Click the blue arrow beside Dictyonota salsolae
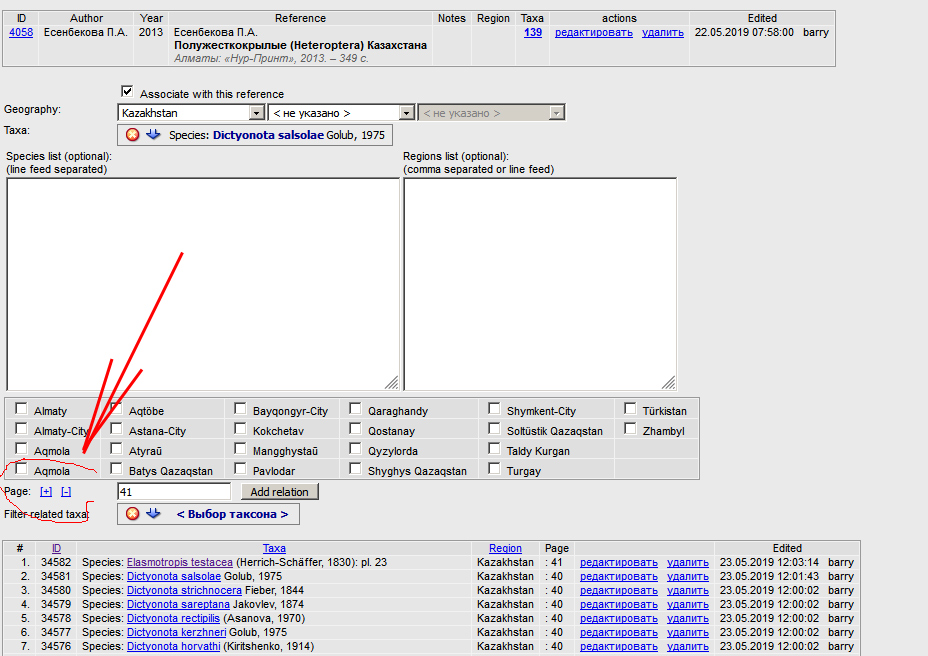The image size is (928, 656). tap(153, 135)
